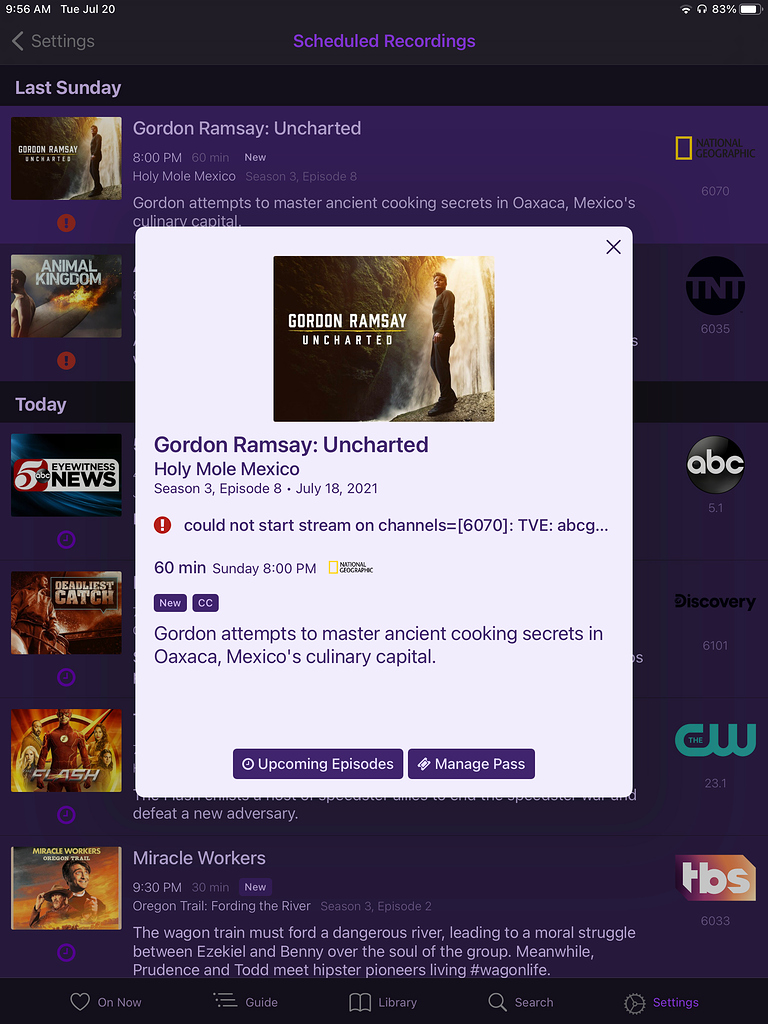Viewport: 768px width, 1024px height.
Task: Select the Deadliest Catch thumbnail
Action: tap(66, 613)
